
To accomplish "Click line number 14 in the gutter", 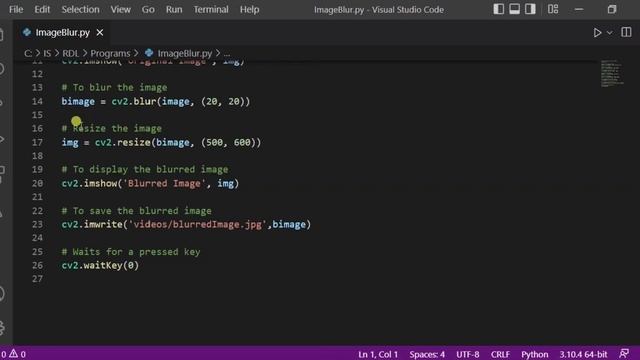I will click(x=37, y=101).
